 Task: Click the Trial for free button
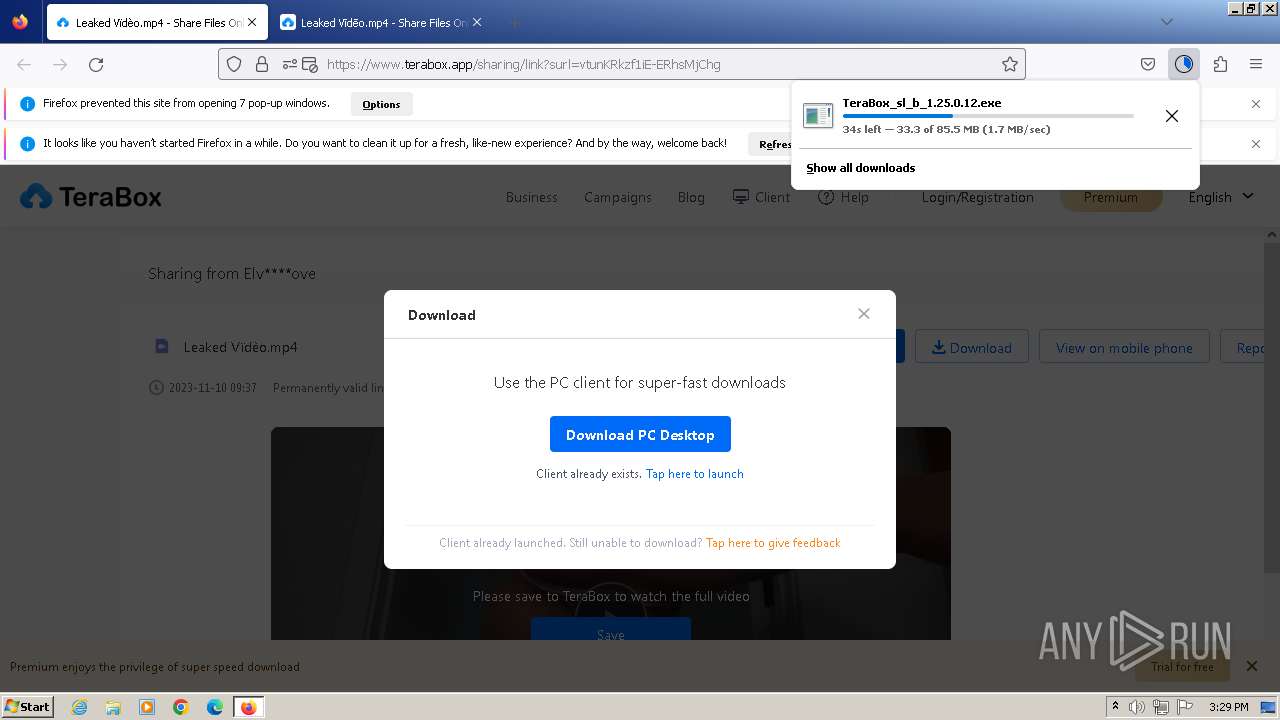pos(1182,666)
